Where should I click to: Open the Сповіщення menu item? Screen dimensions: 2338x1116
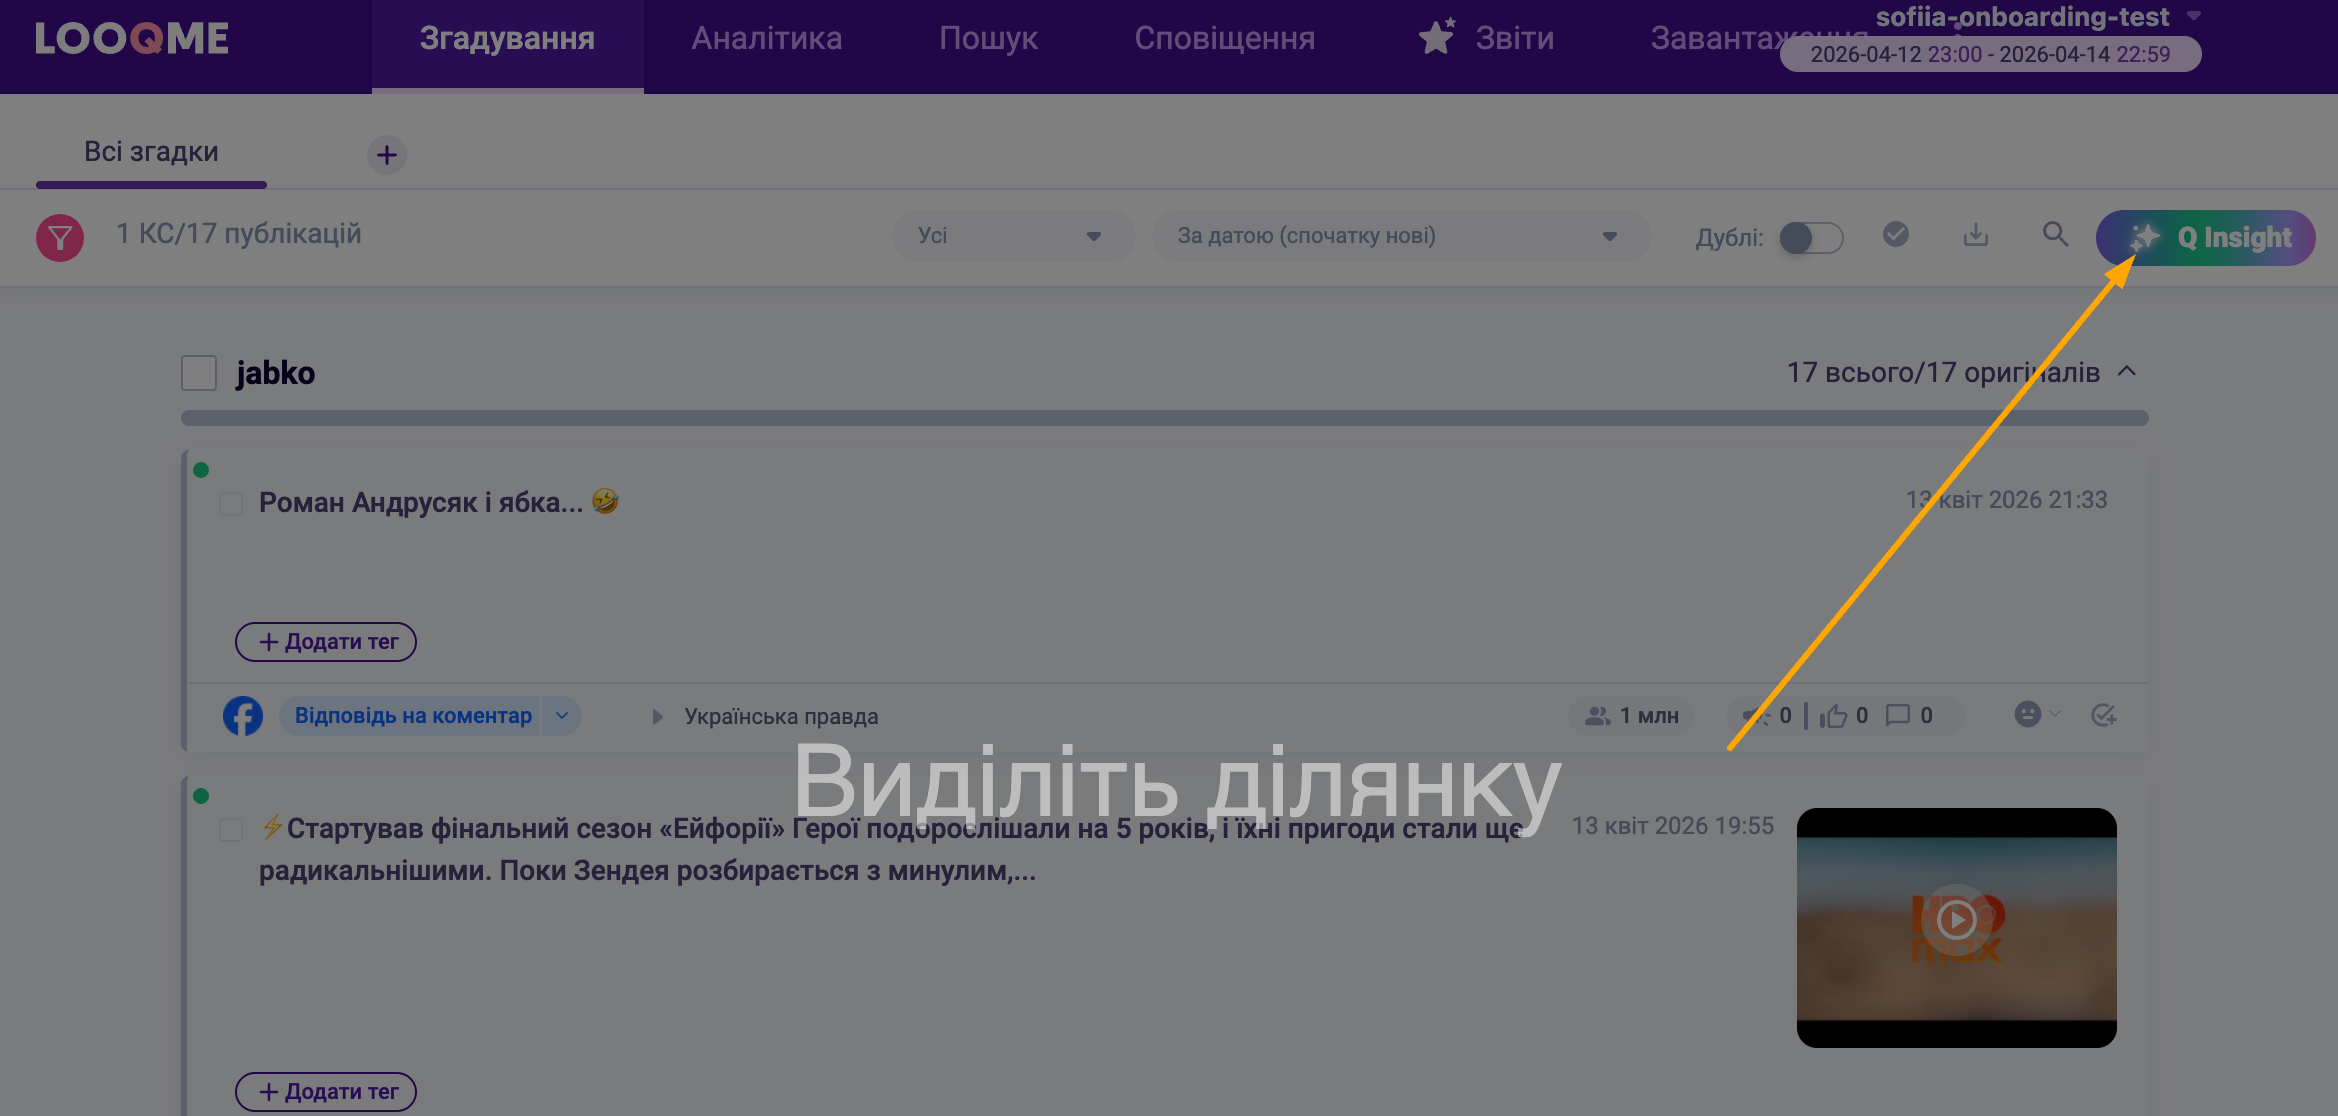click(x=1225, y=38)
